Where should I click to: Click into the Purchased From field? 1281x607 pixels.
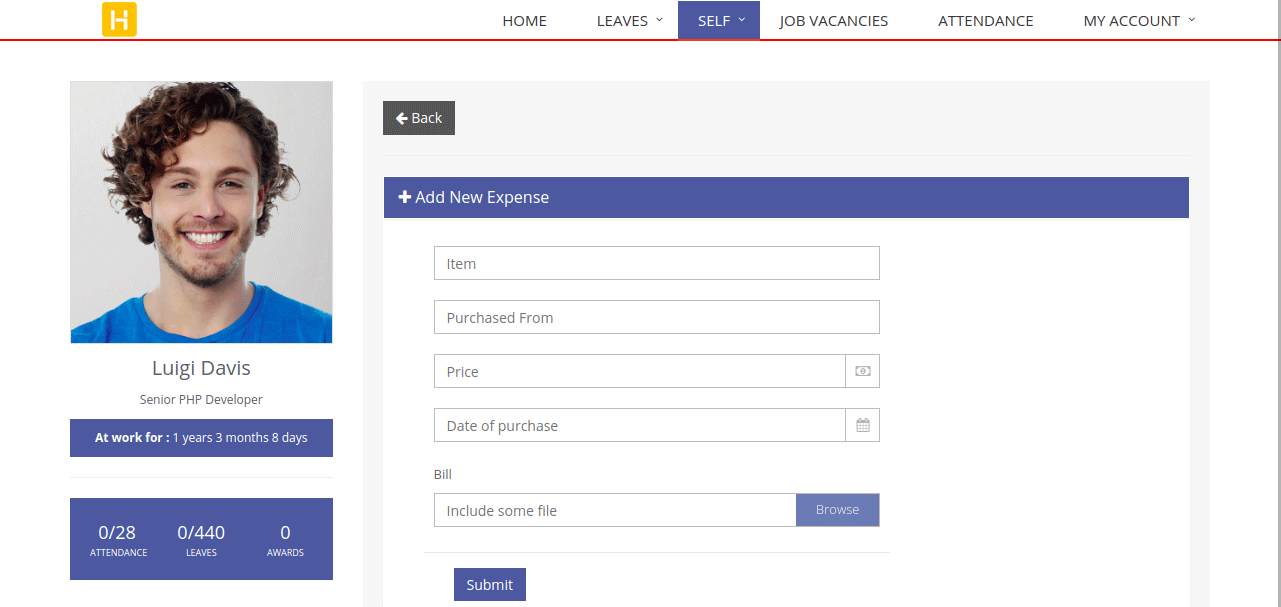coord(656,317)
